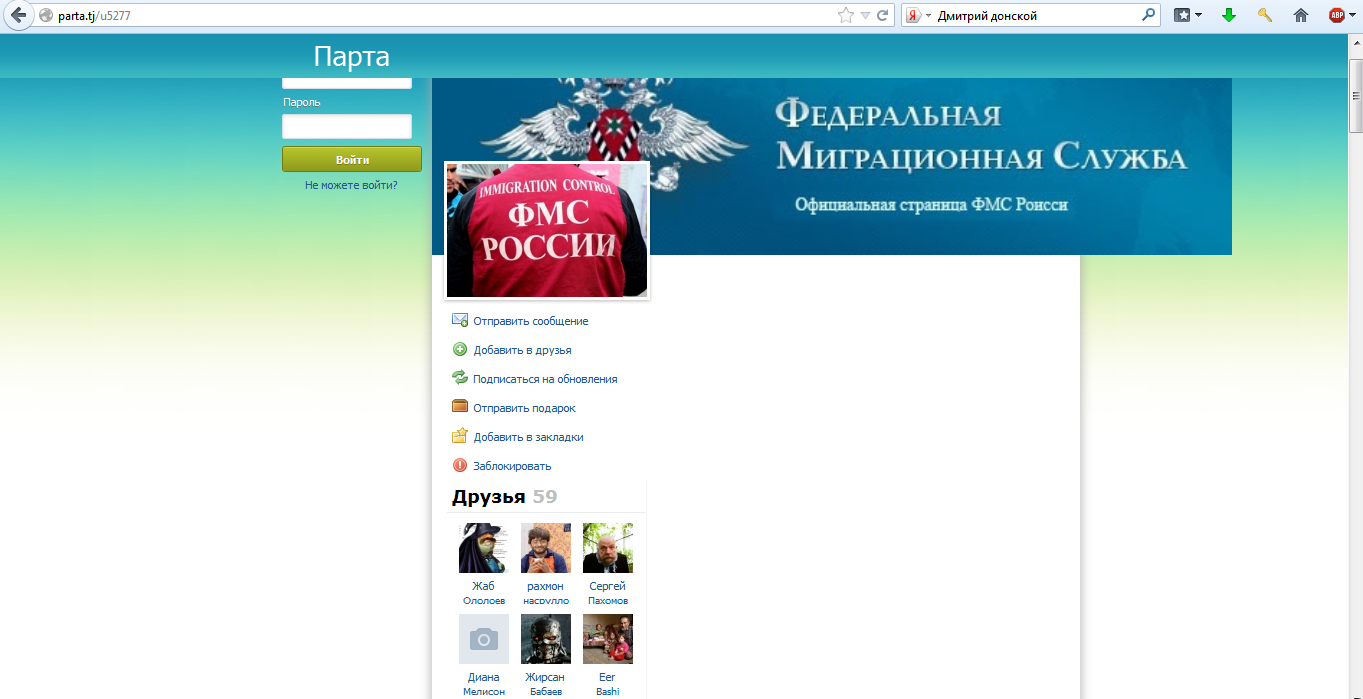Click Добавить в друзья link
Viewport: 1363px width, 699px height.
[x=523, y=350]
